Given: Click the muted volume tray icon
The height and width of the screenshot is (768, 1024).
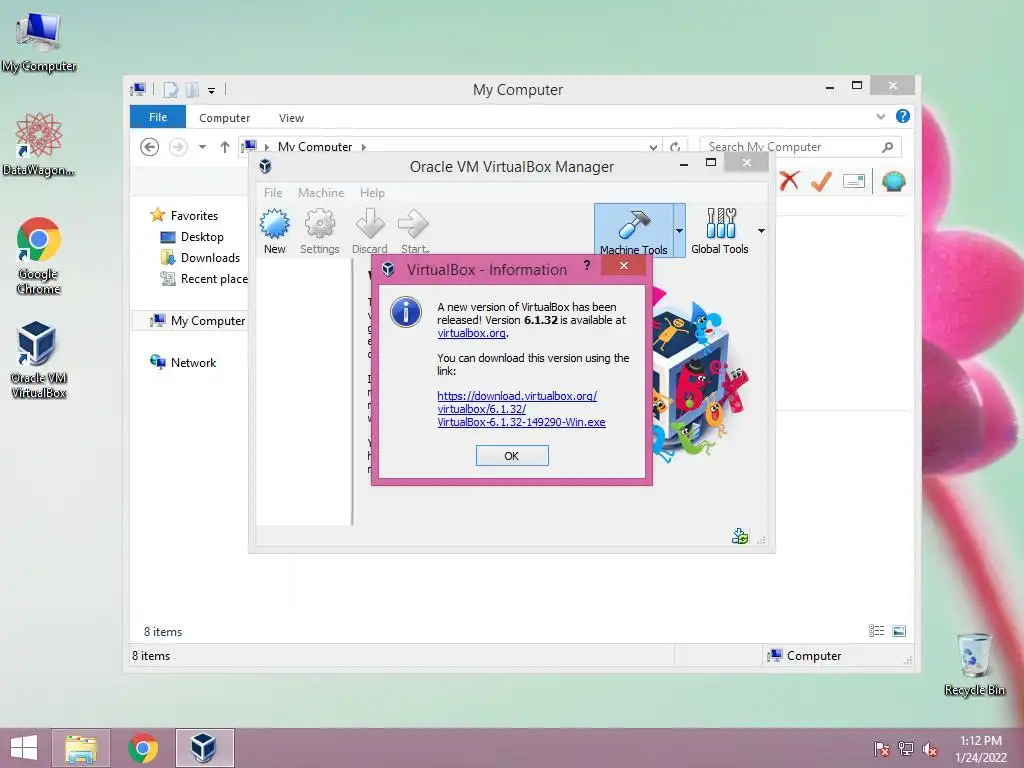Looking at the screenshot, I should click(930, 749).
